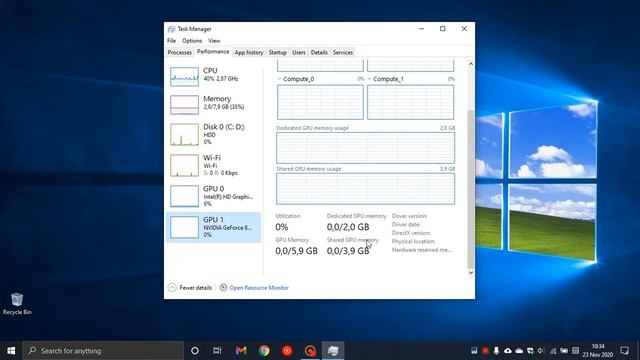Open the File menu in Task Manager
The width and height of the screenshot is (640, 360).
[171, 41]
